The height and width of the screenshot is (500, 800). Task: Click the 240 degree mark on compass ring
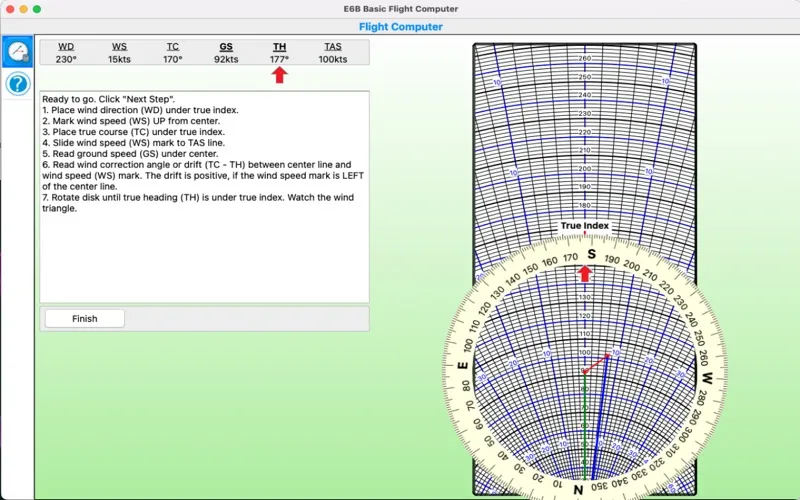pyautogui.click(x=691, y=319)
